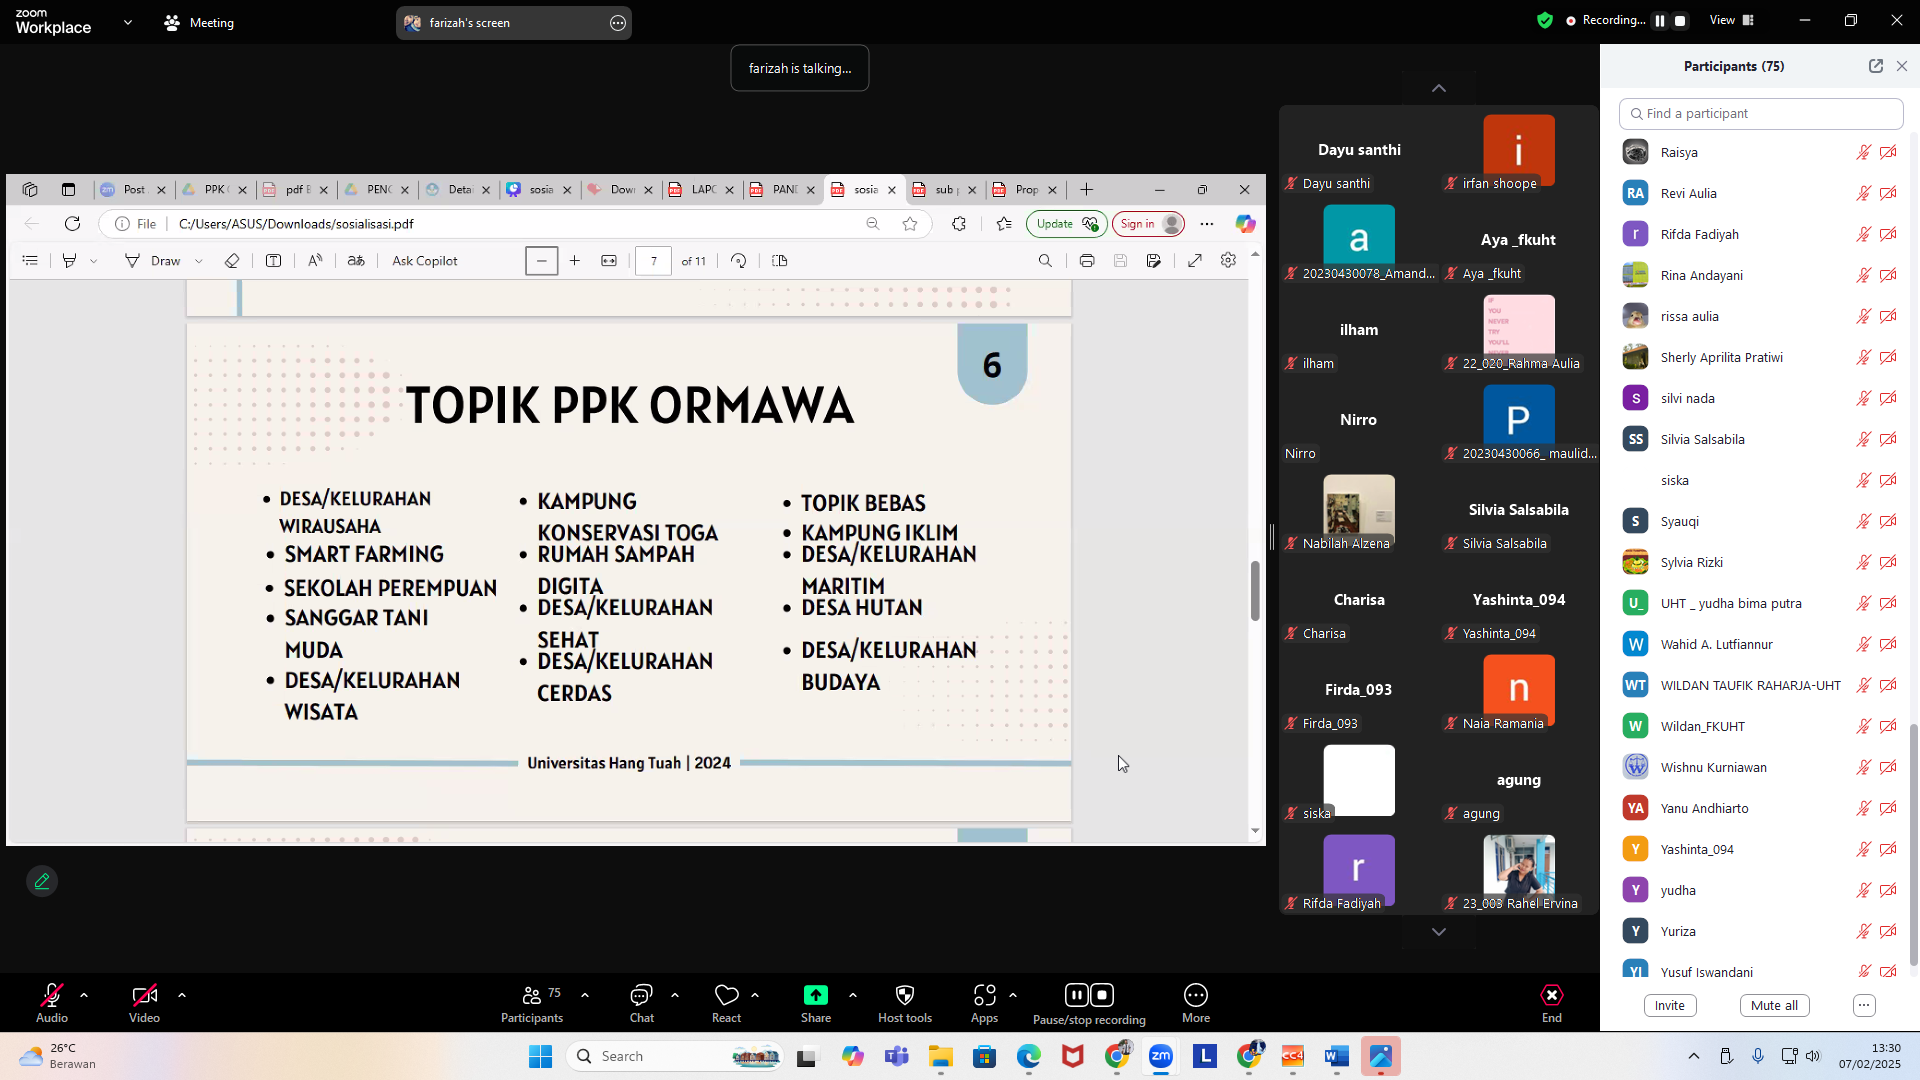Pop out the Participants panel
The height and width of the screenshot is (1080, 1920).
(x=1875, y=66)
